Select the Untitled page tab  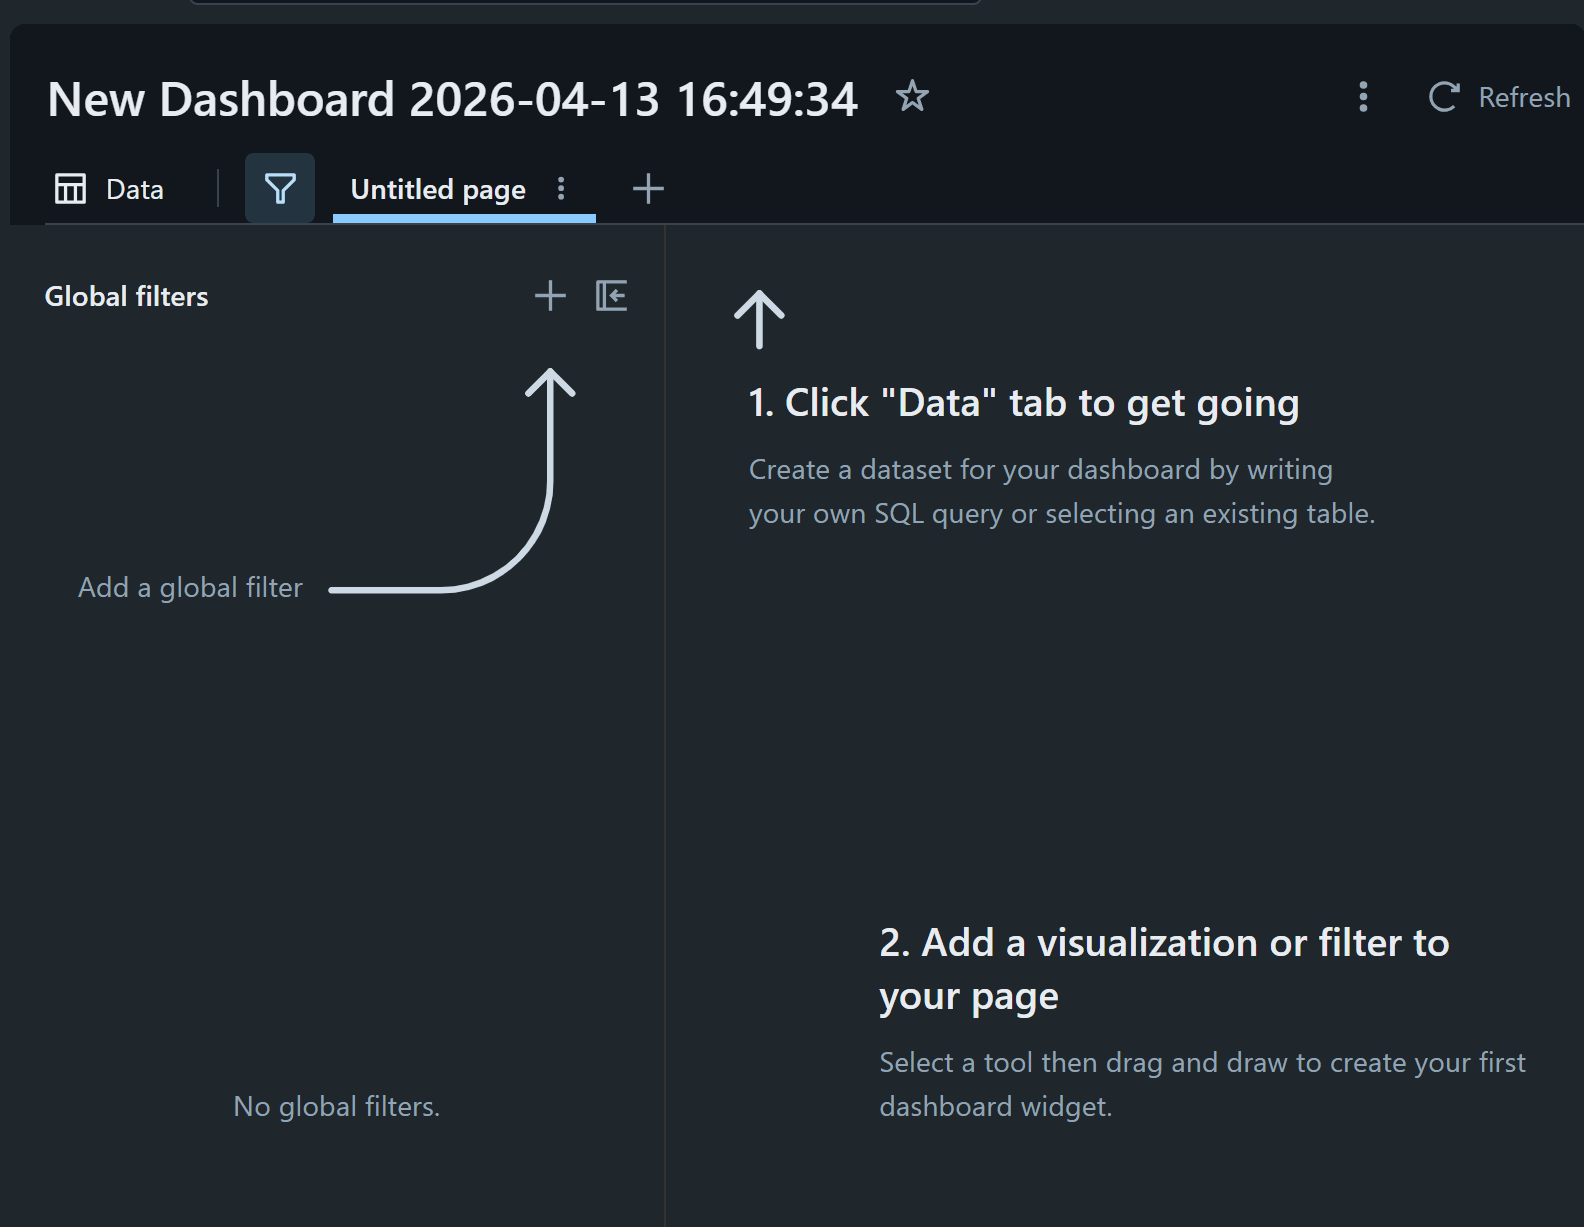click(437, 189)
